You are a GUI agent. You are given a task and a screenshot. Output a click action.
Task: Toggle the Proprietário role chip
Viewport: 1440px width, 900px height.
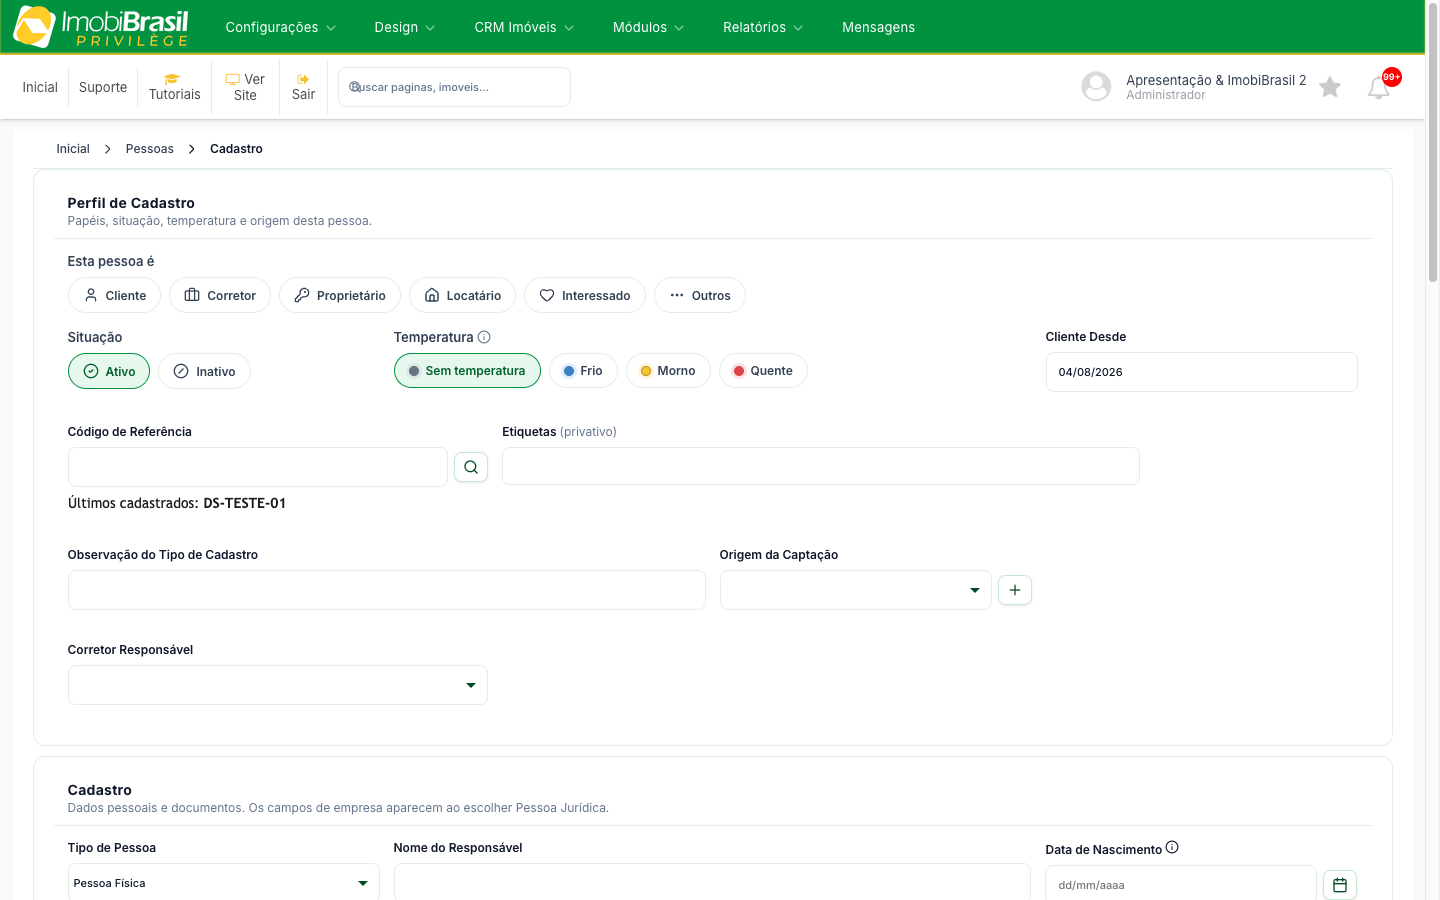pyautogui.click(x=340, y=295)
